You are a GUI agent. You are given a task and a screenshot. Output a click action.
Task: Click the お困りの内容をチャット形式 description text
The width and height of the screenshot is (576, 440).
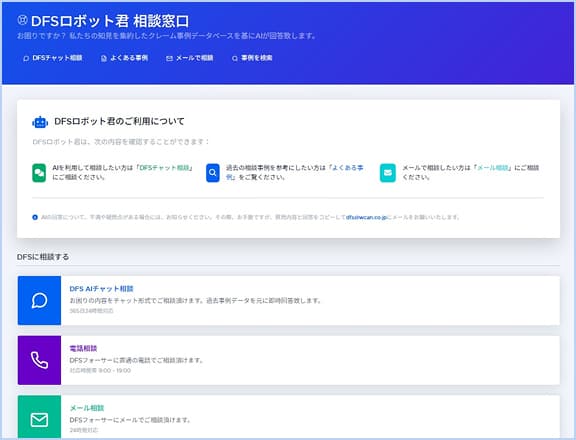coord(197,300)
